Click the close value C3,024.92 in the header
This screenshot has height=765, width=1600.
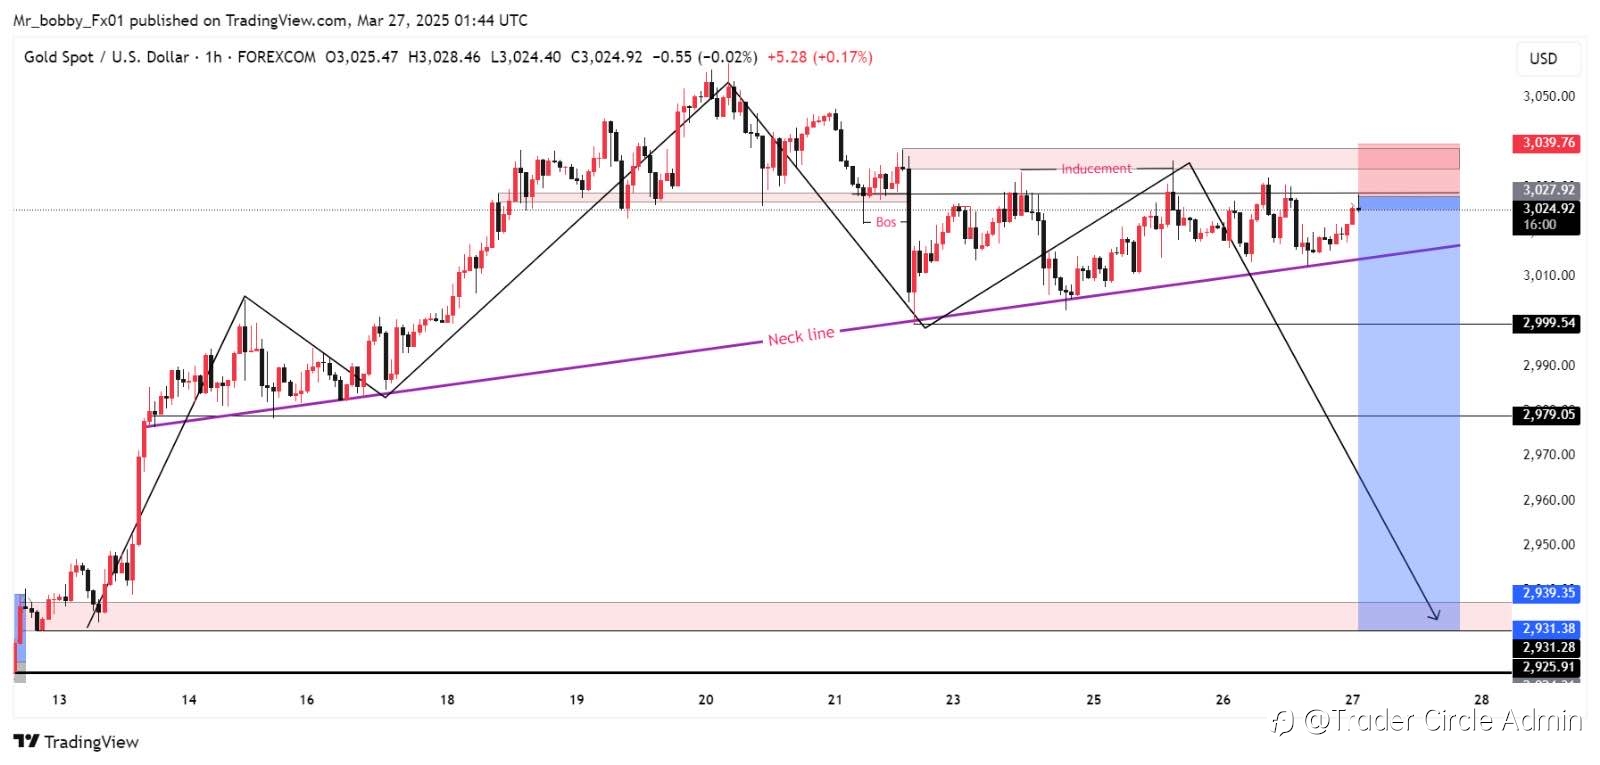click(607, 57)
